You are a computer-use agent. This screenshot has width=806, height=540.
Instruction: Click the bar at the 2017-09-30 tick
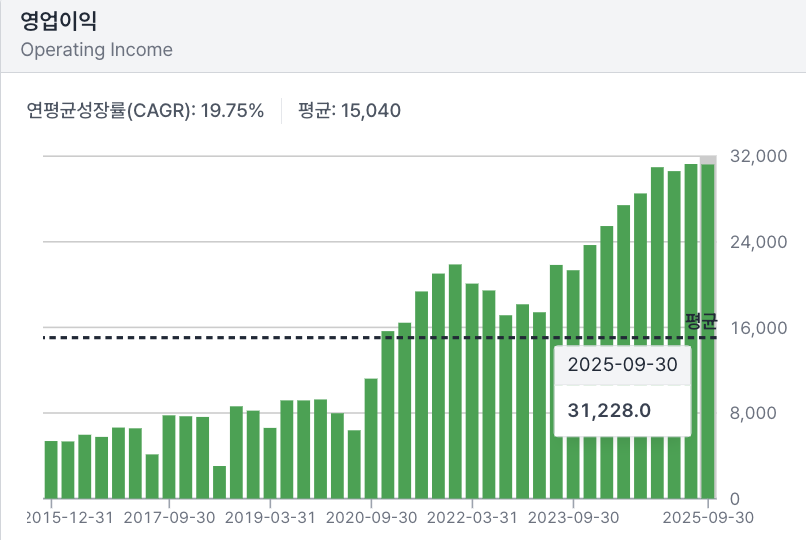[169, 457]
